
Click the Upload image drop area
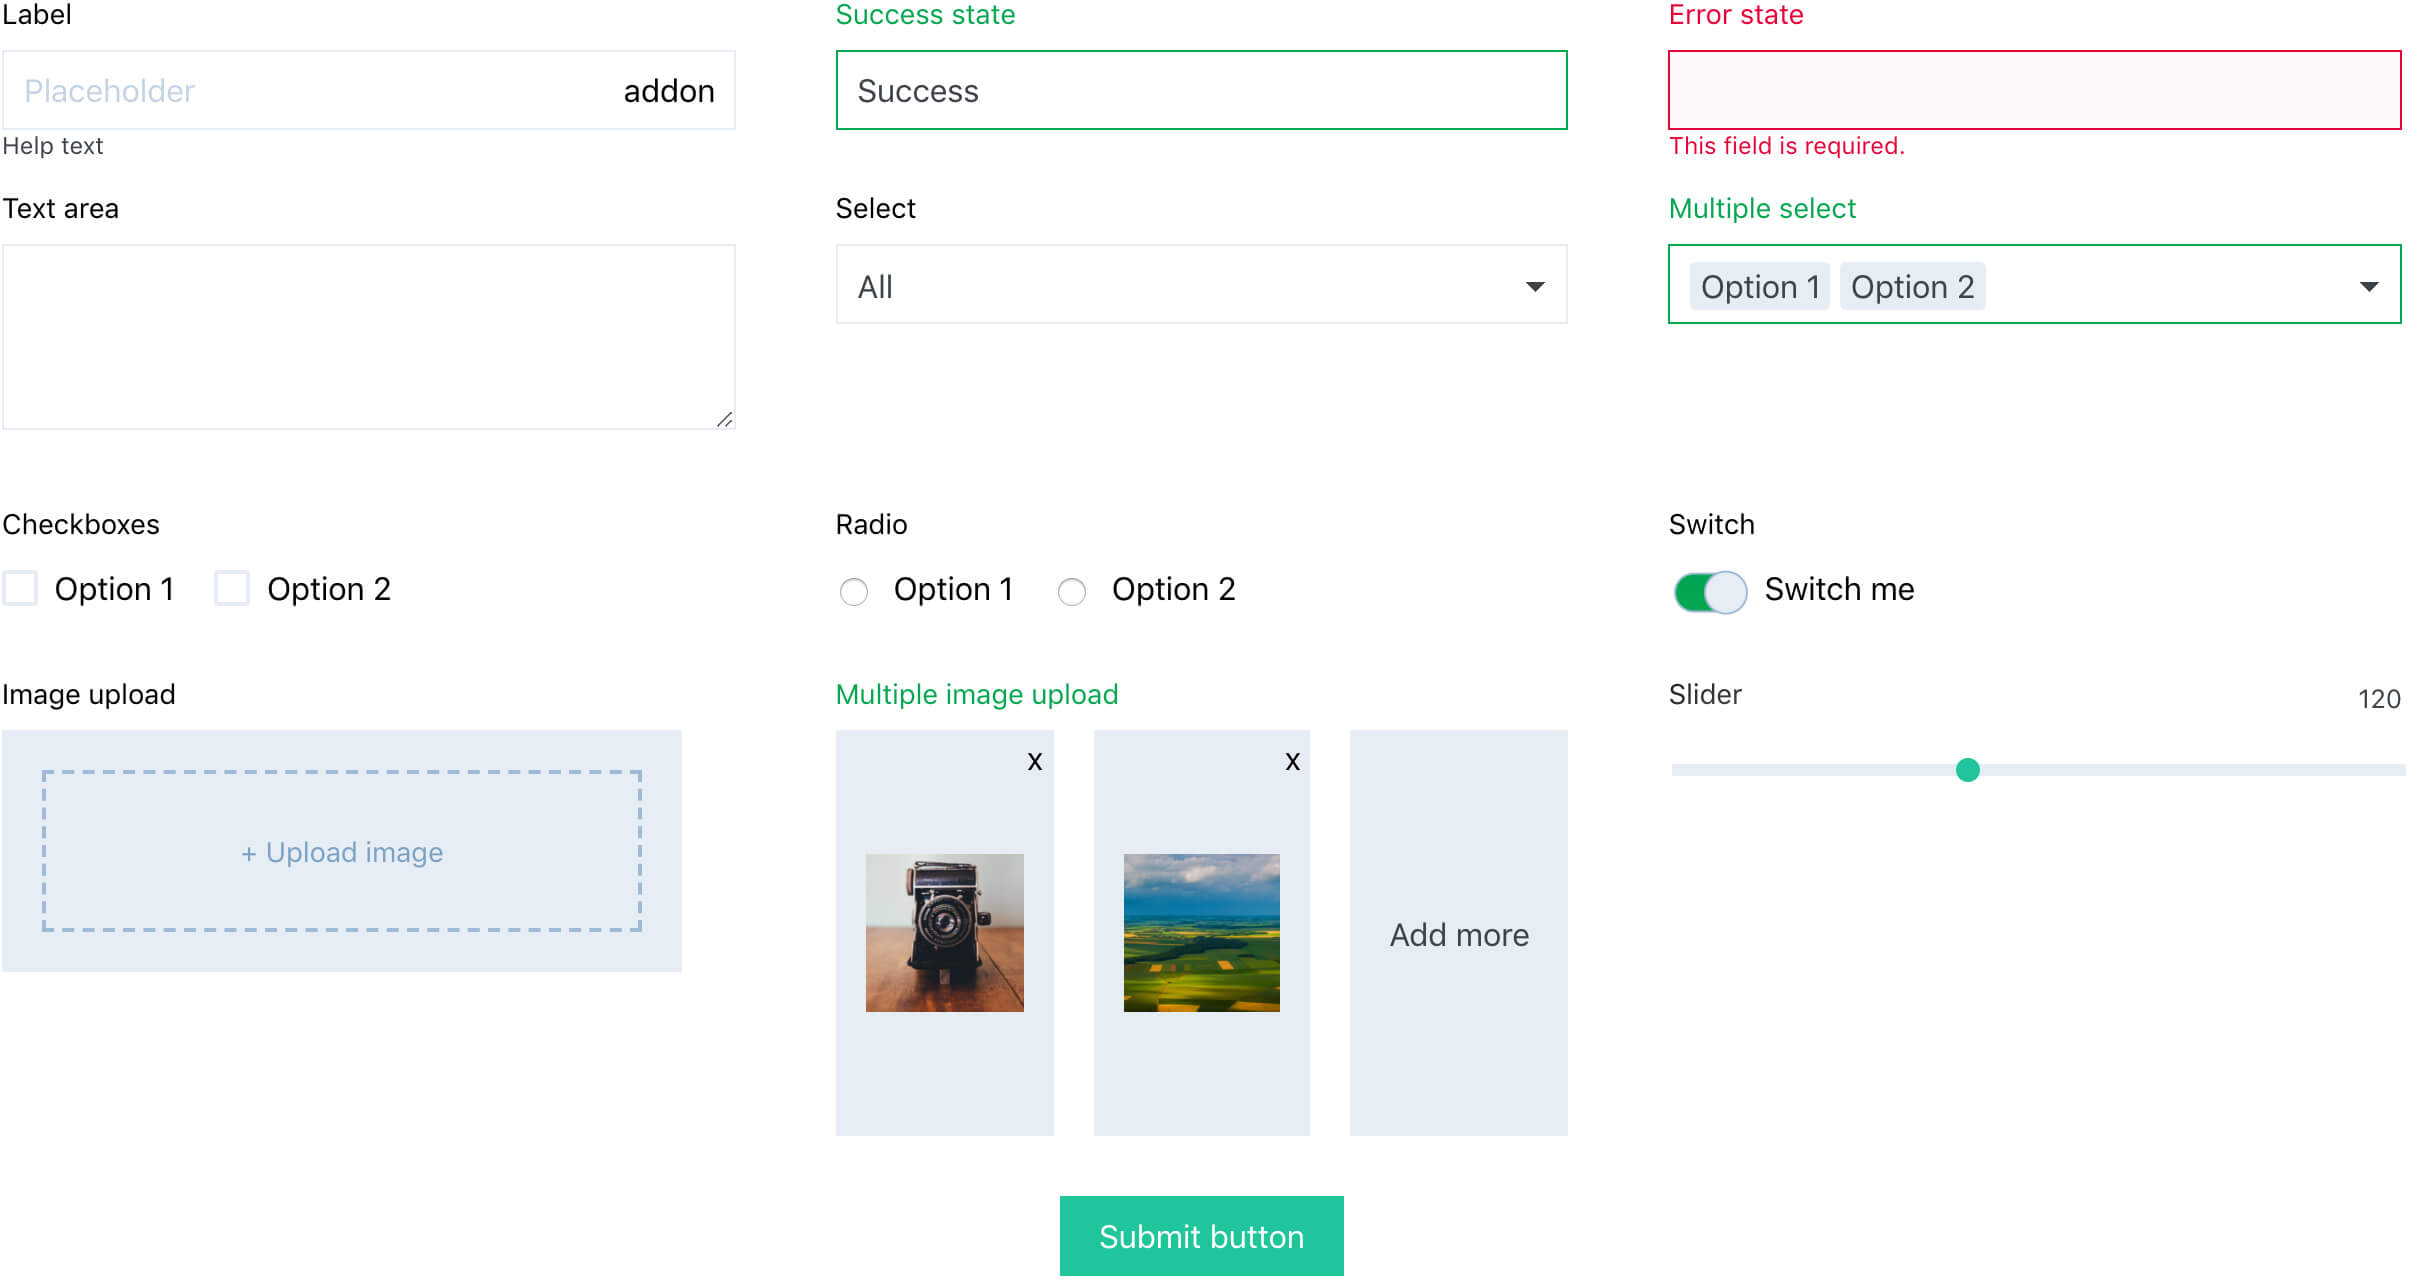click(x=342, y=852)
